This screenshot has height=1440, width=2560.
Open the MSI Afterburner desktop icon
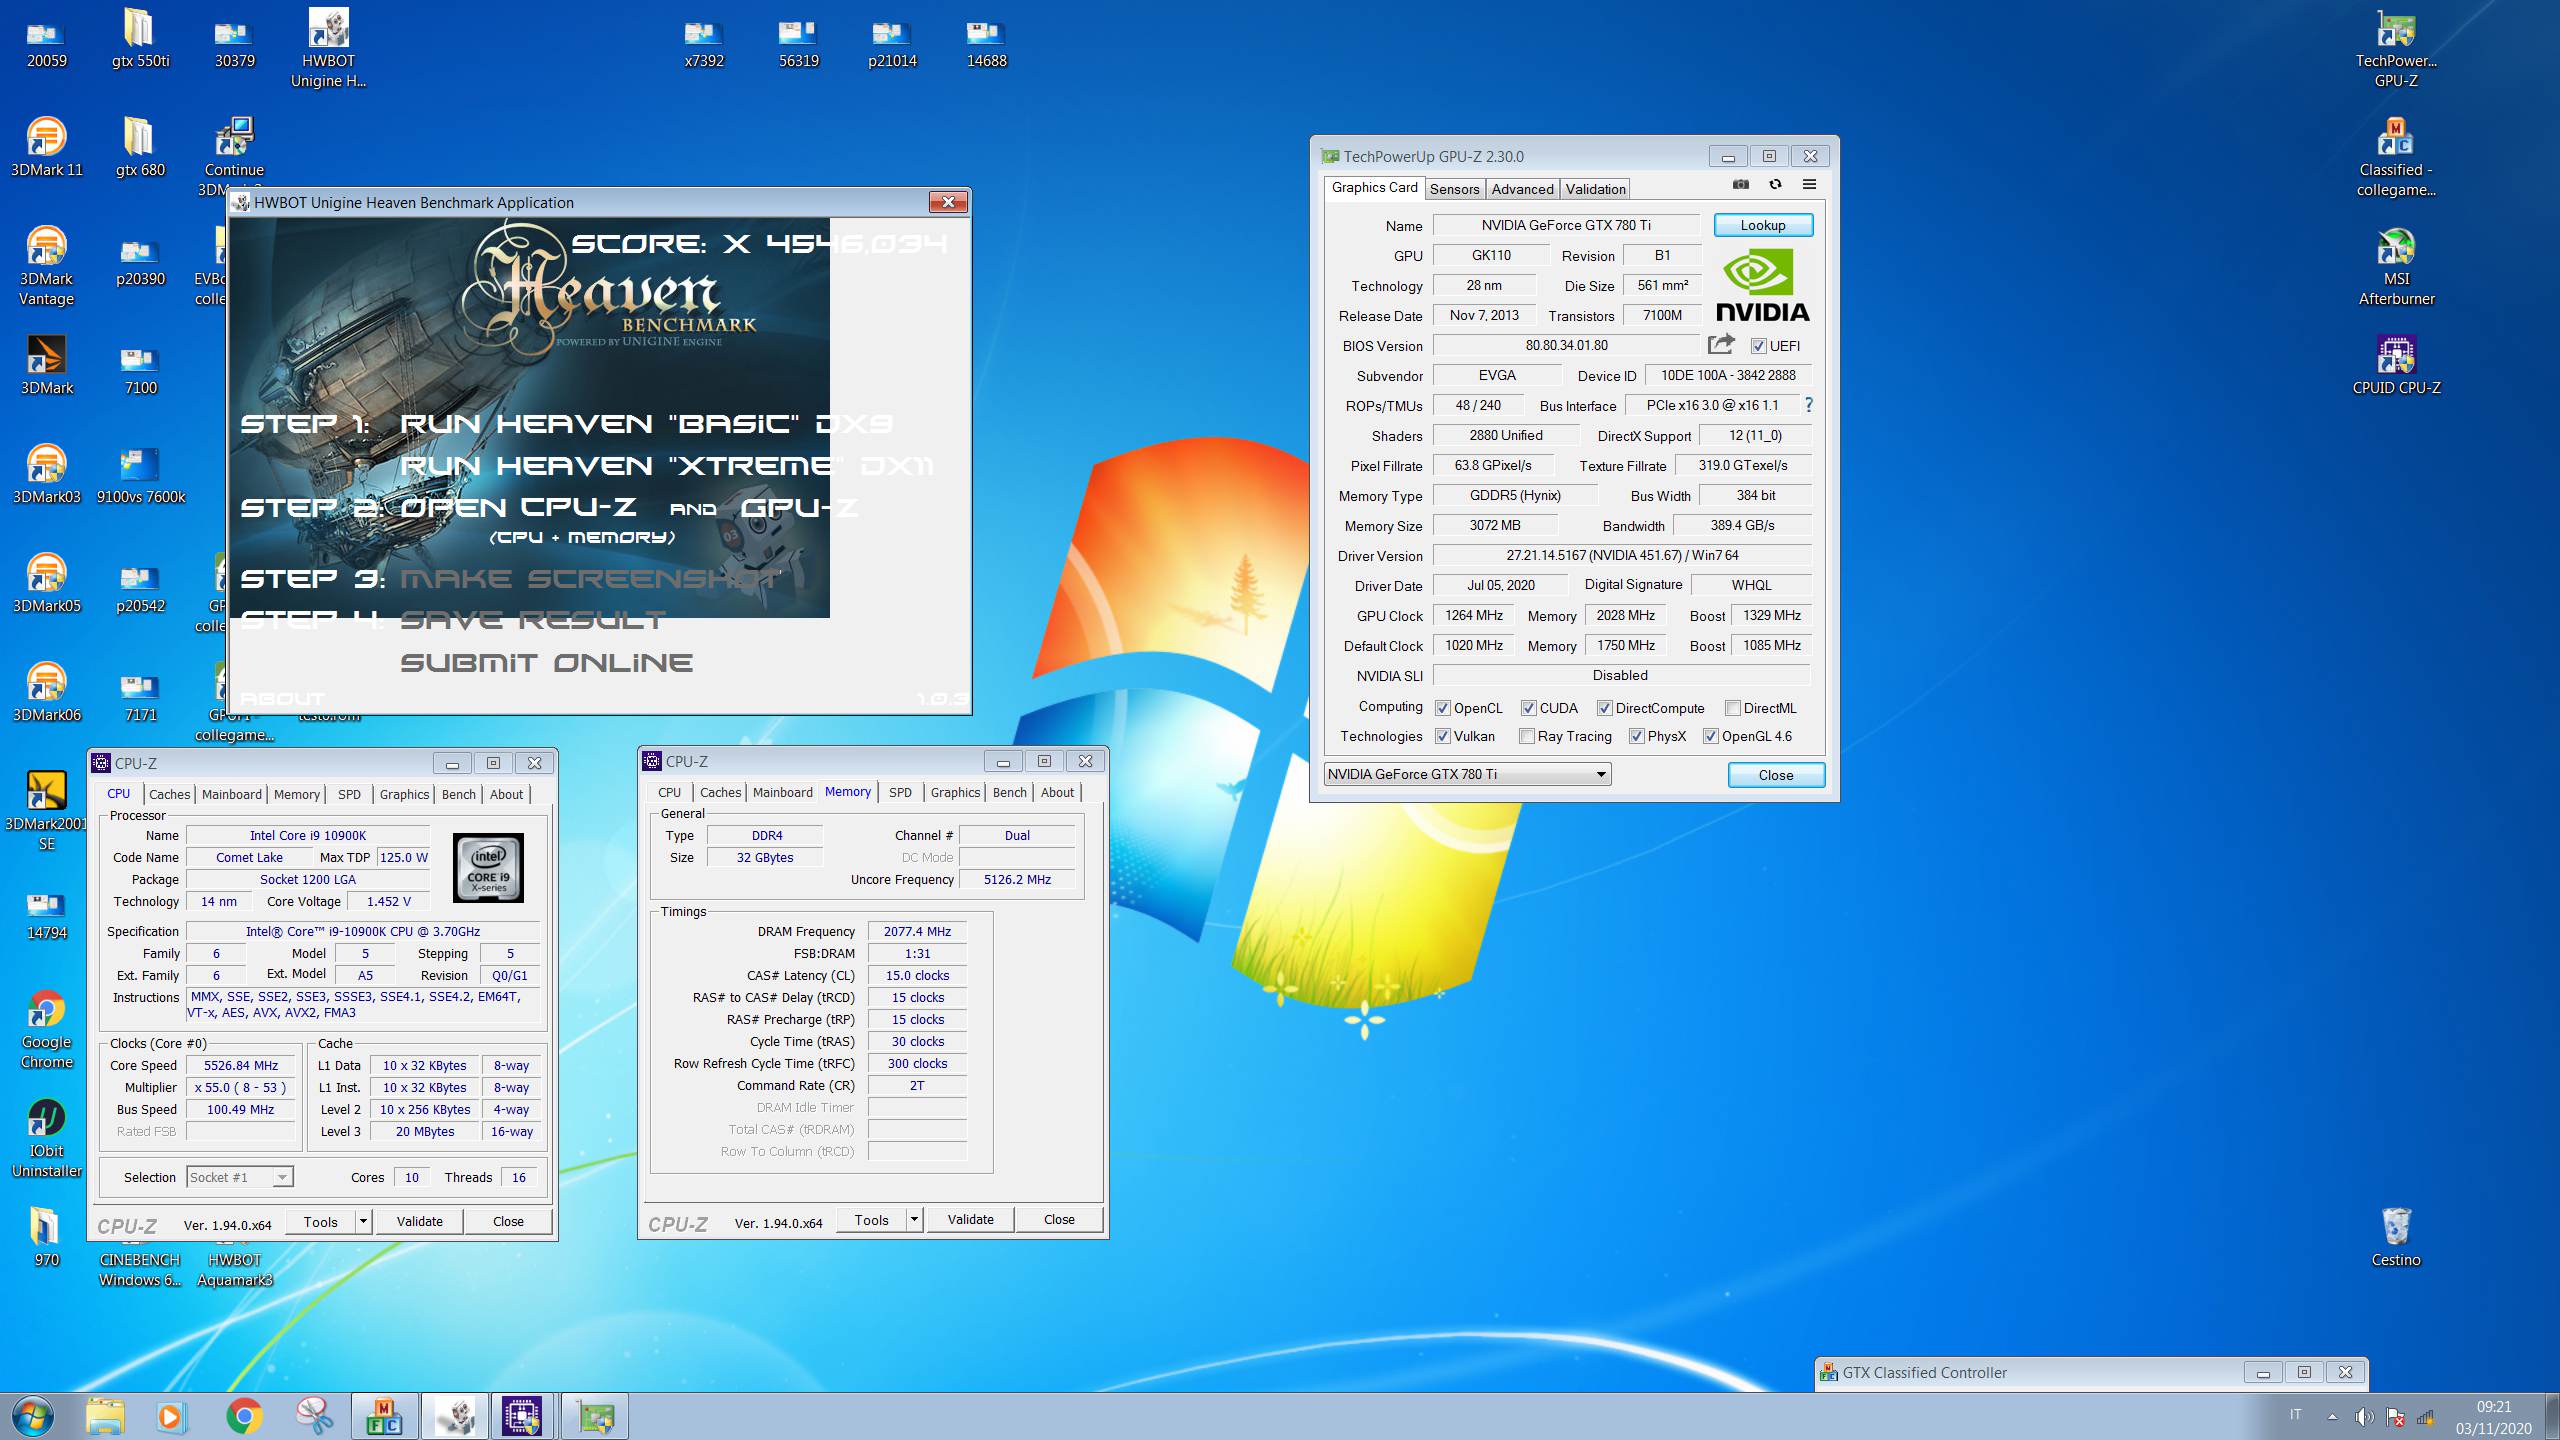tap(2396, 267)
